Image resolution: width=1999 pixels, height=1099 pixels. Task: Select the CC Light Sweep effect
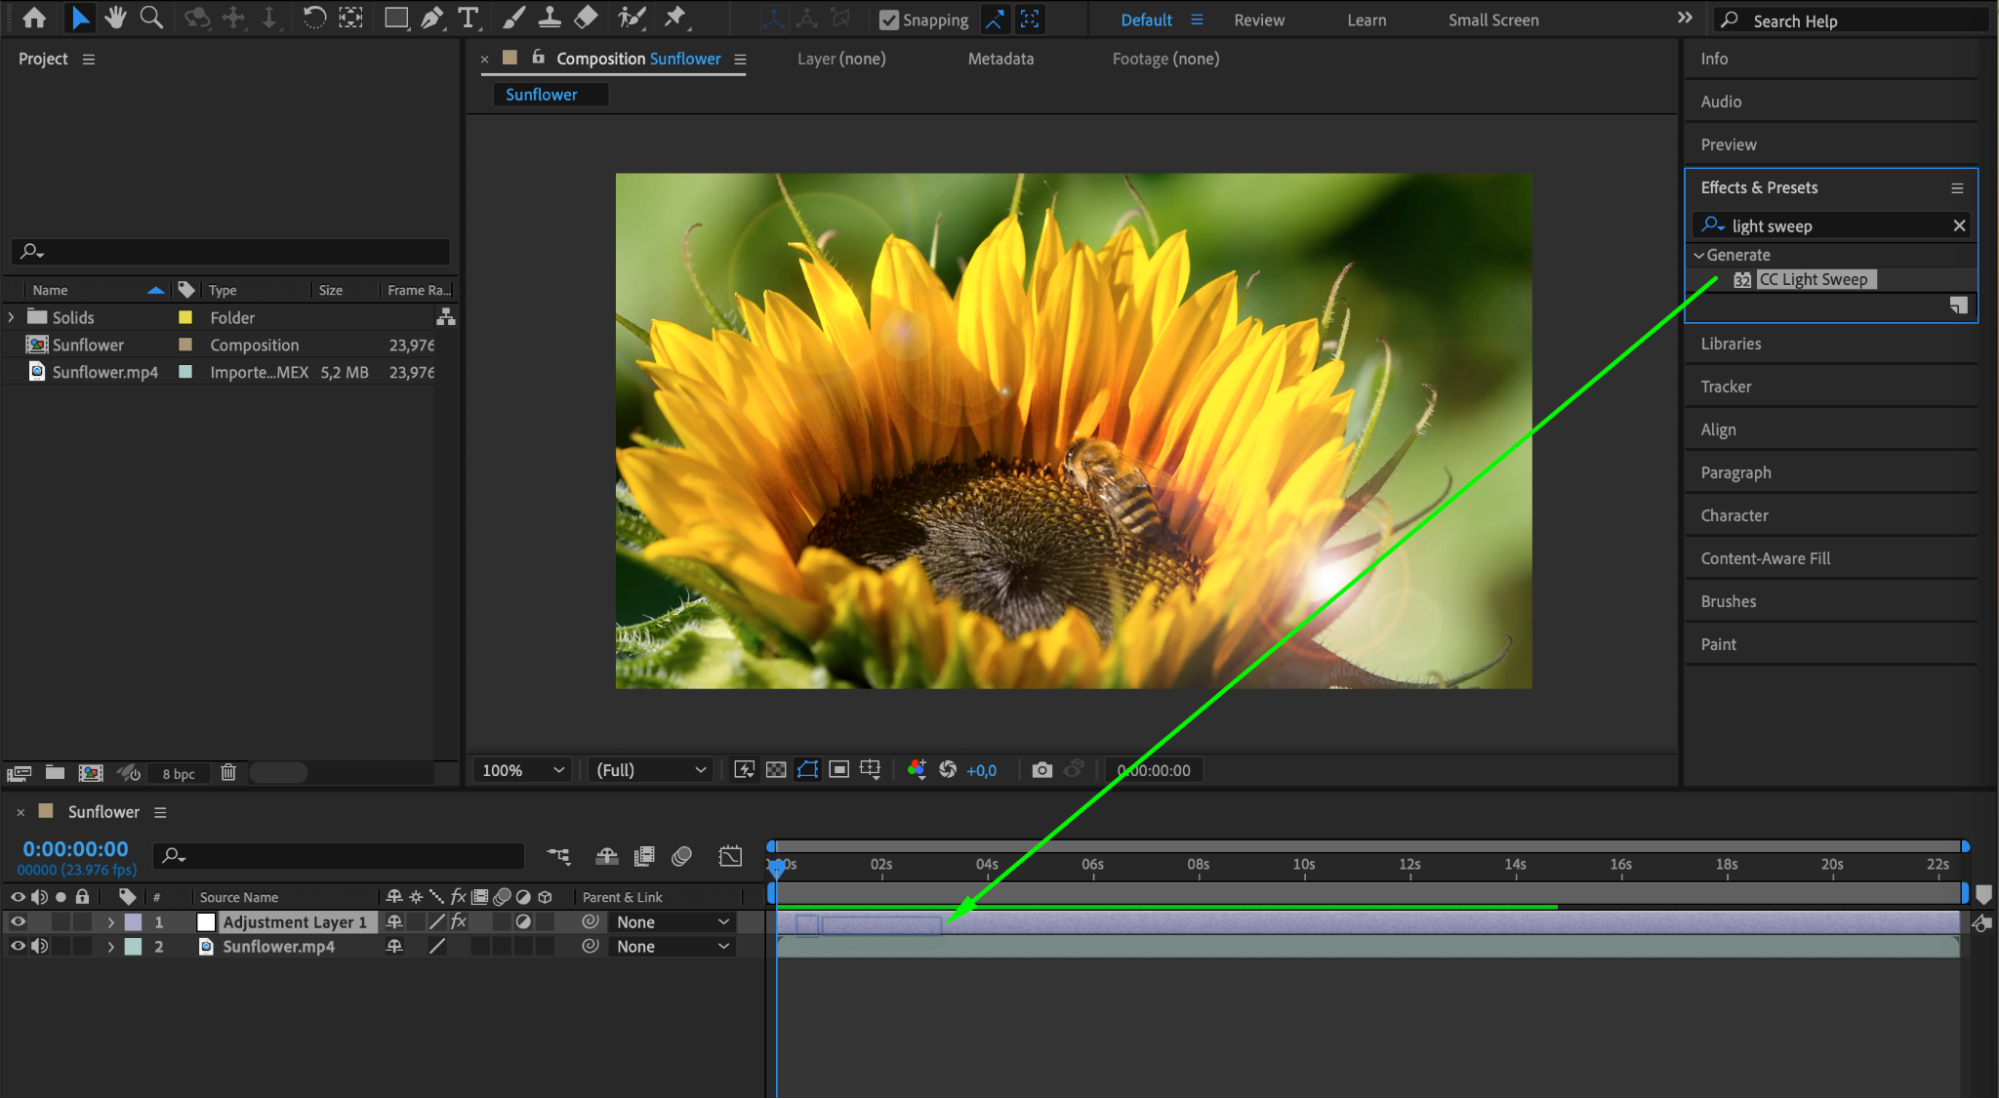(x=1813, y=280)
